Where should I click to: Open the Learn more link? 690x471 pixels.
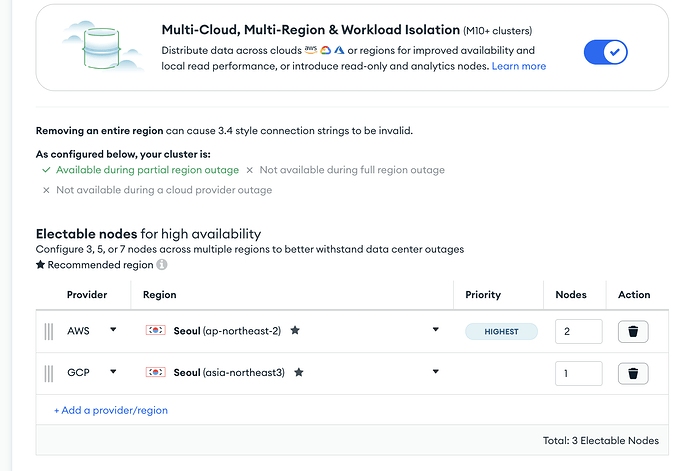point(518,66)
